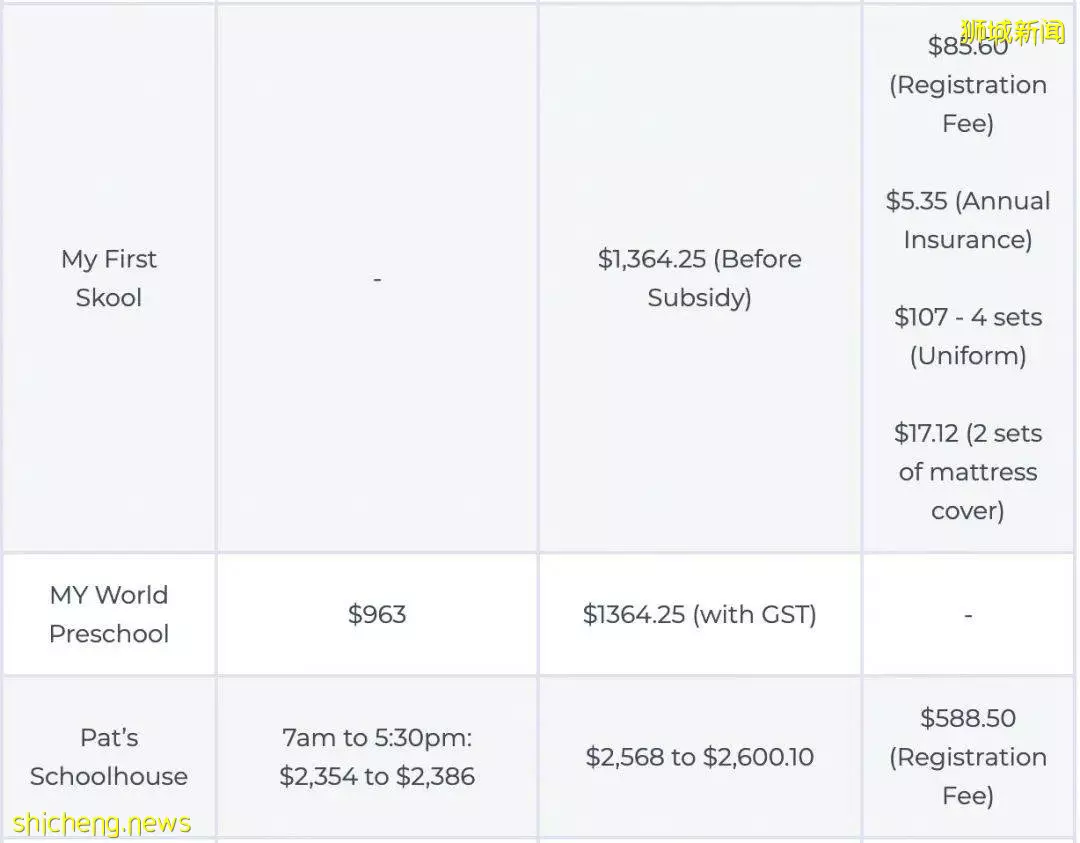
Task: Click the $2,354 to $2,386 price text
Action: pyautogui.click(x=377, y=776)
